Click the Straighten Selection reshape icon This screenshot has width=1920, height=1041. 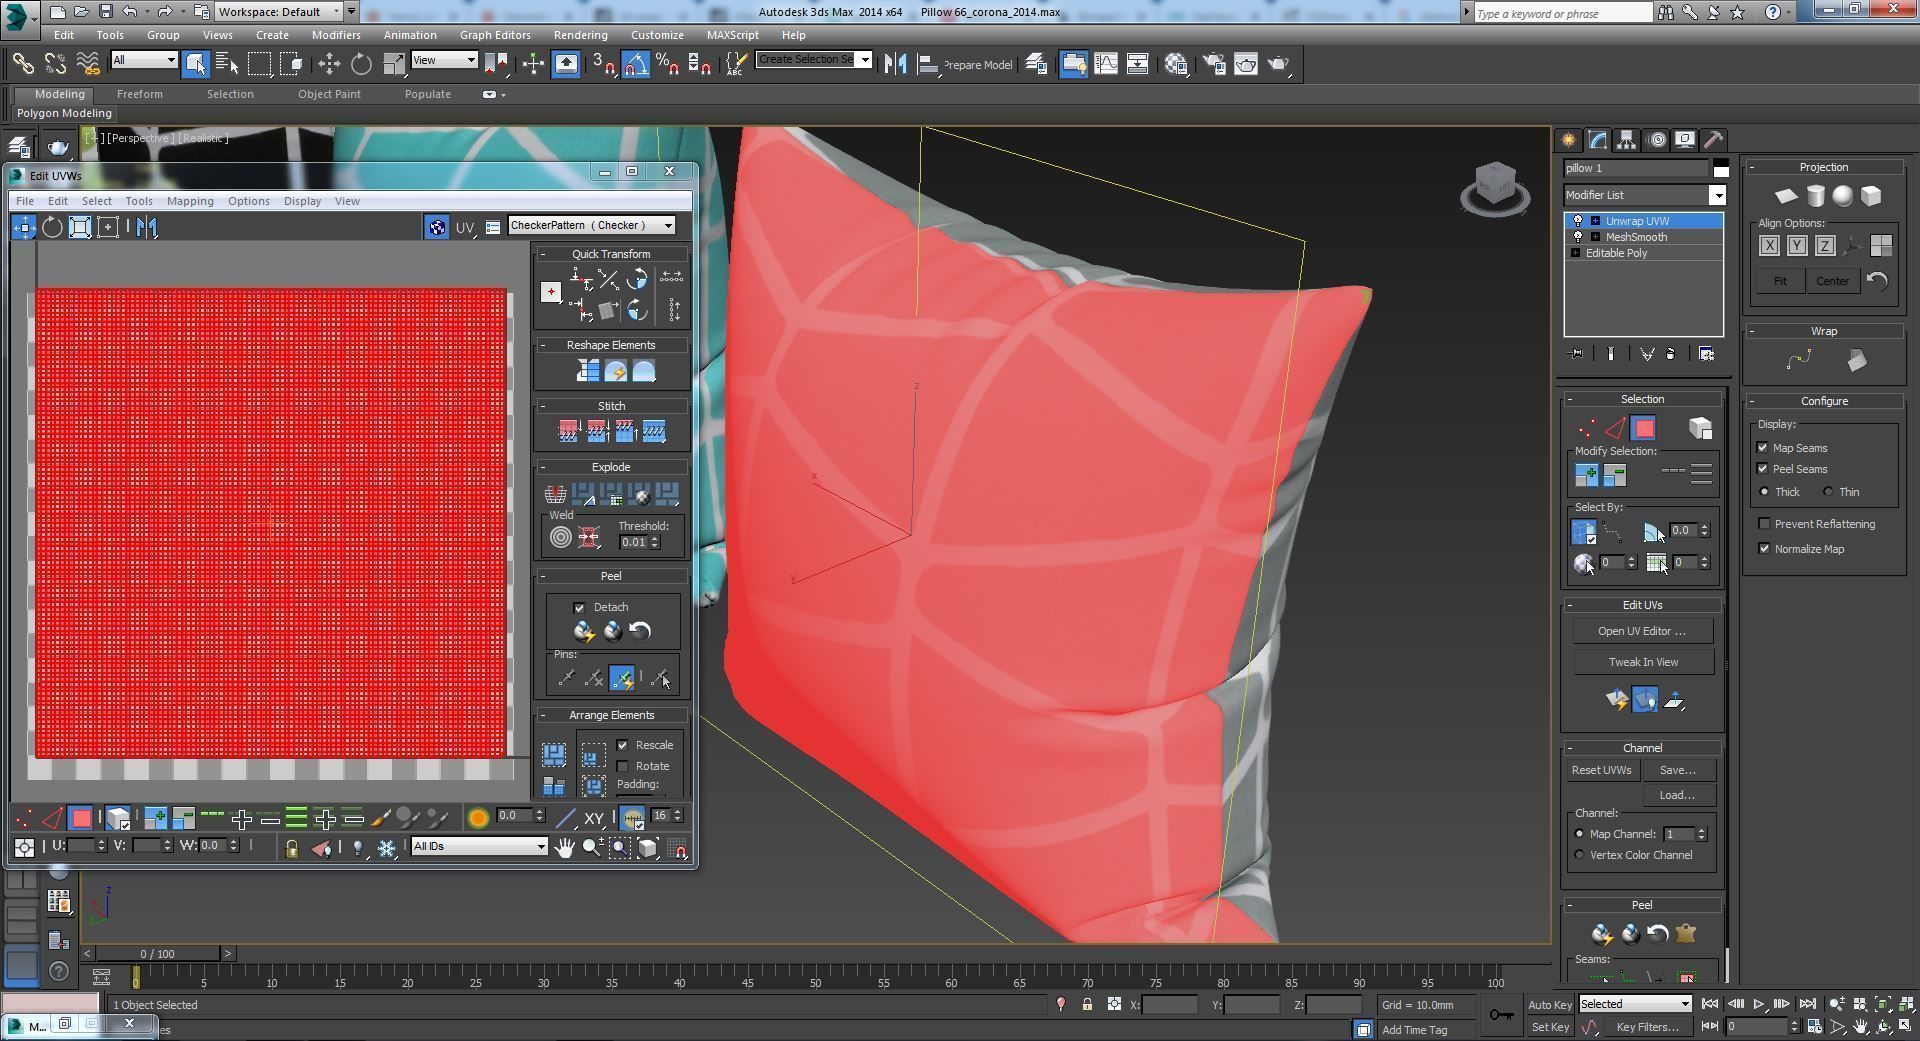point(588,371)
